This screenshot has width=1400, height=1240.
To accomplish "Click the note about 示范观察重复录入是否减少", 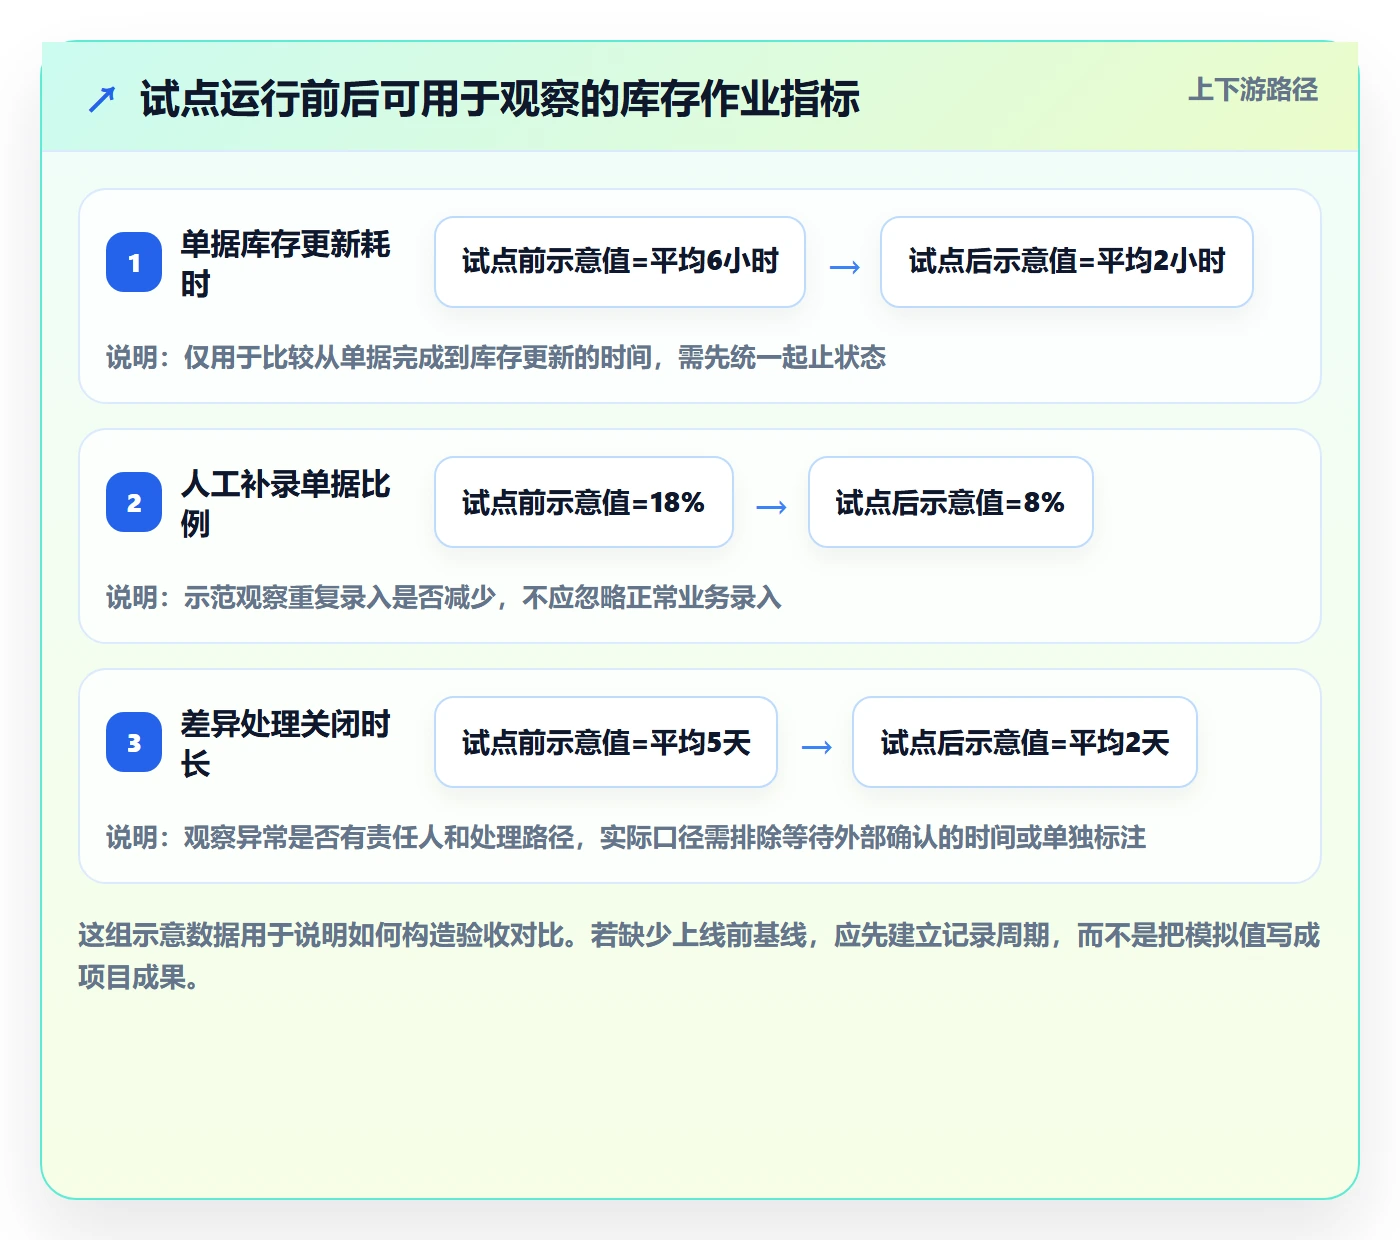I will tap(444, 597).
